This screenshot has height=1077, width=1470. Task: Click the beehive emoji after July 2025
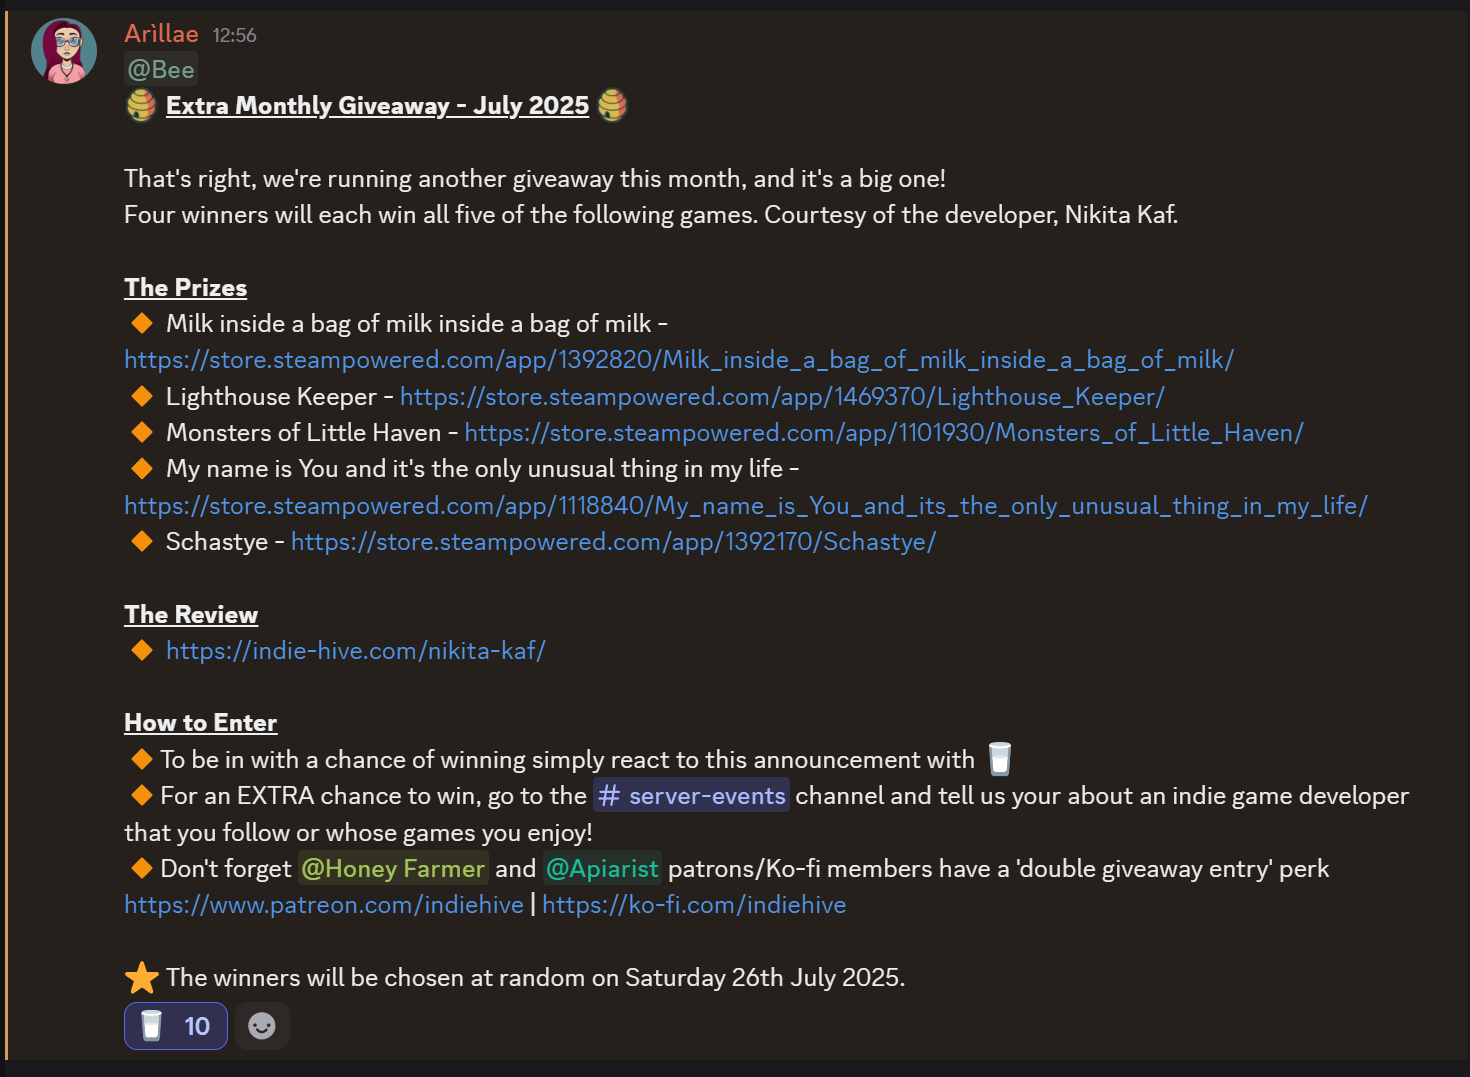click(x=612, y=105)
